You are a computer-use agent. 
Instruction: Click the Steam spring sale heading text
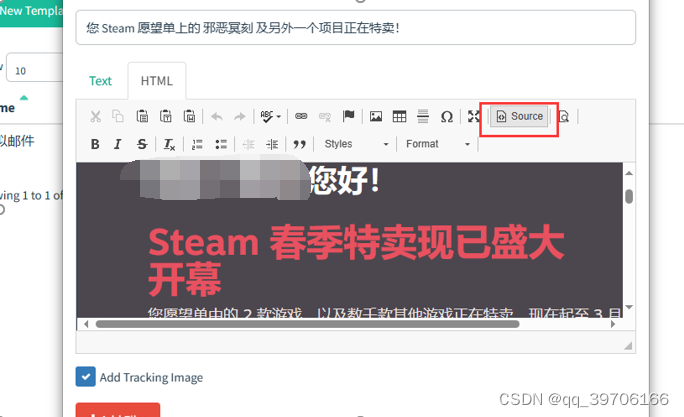[x=356, y=260]
